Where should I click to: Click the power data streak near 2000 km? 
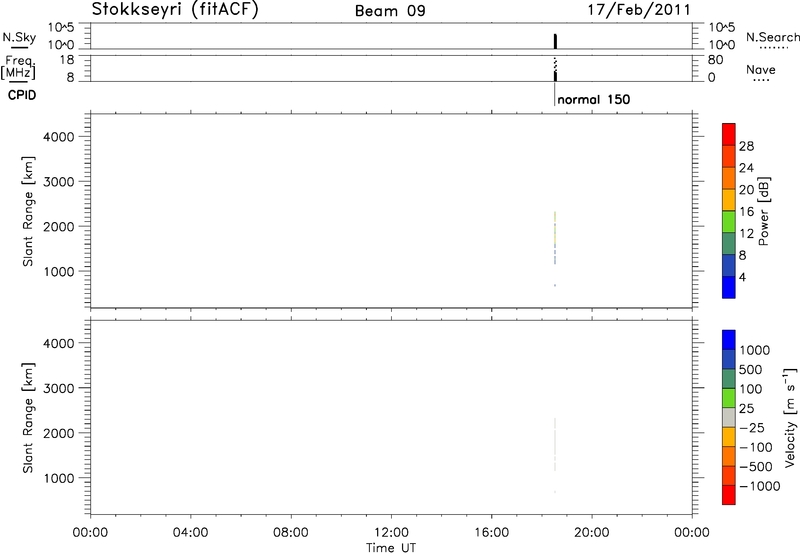(x=555, y=238)
